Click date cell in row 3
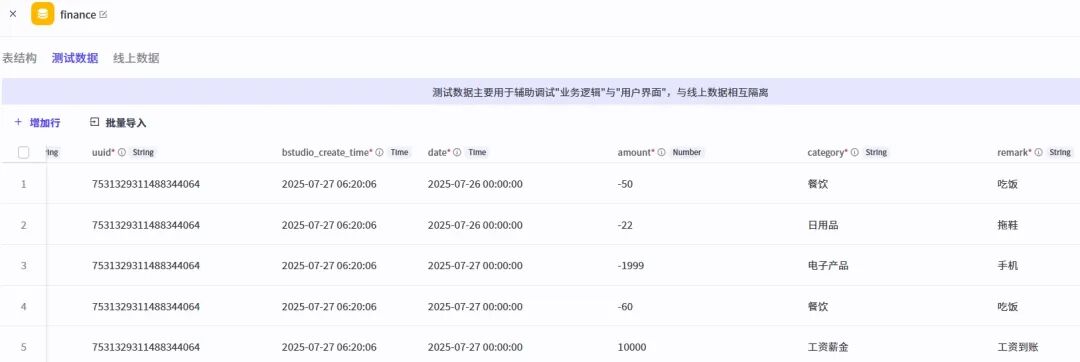This screenshot has width=1080, height=362. pyautogui.click(x=475, y=266)
